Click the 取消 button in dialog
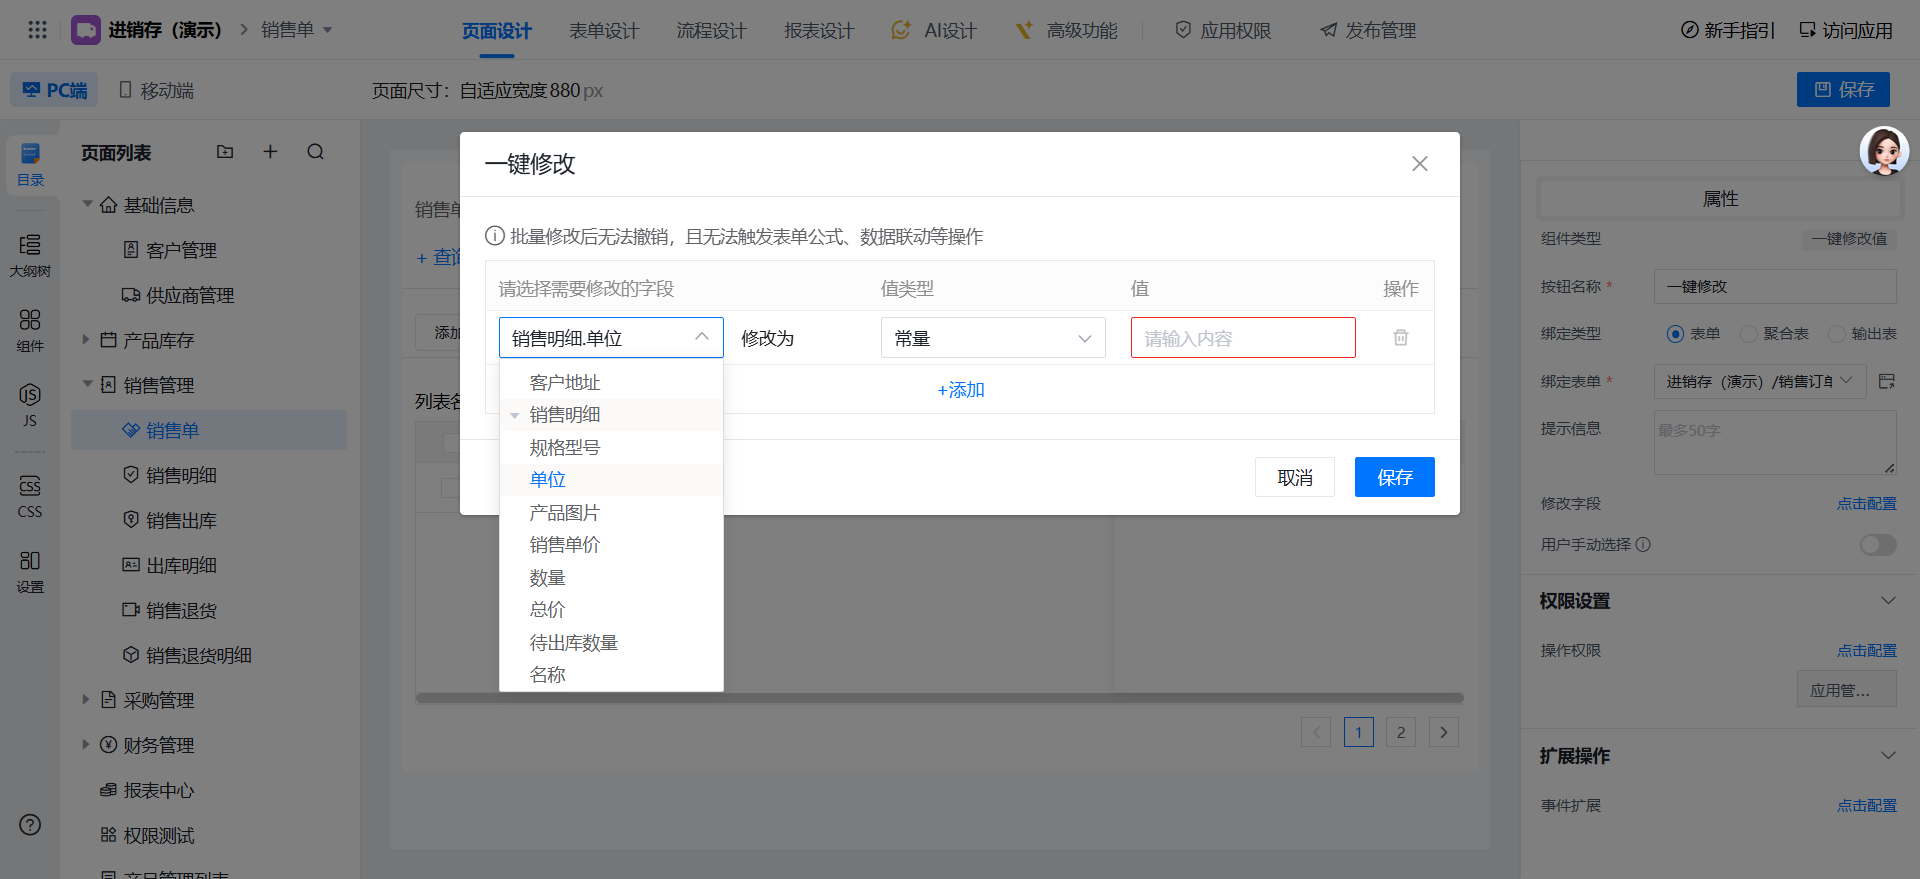 point(1294,478)
